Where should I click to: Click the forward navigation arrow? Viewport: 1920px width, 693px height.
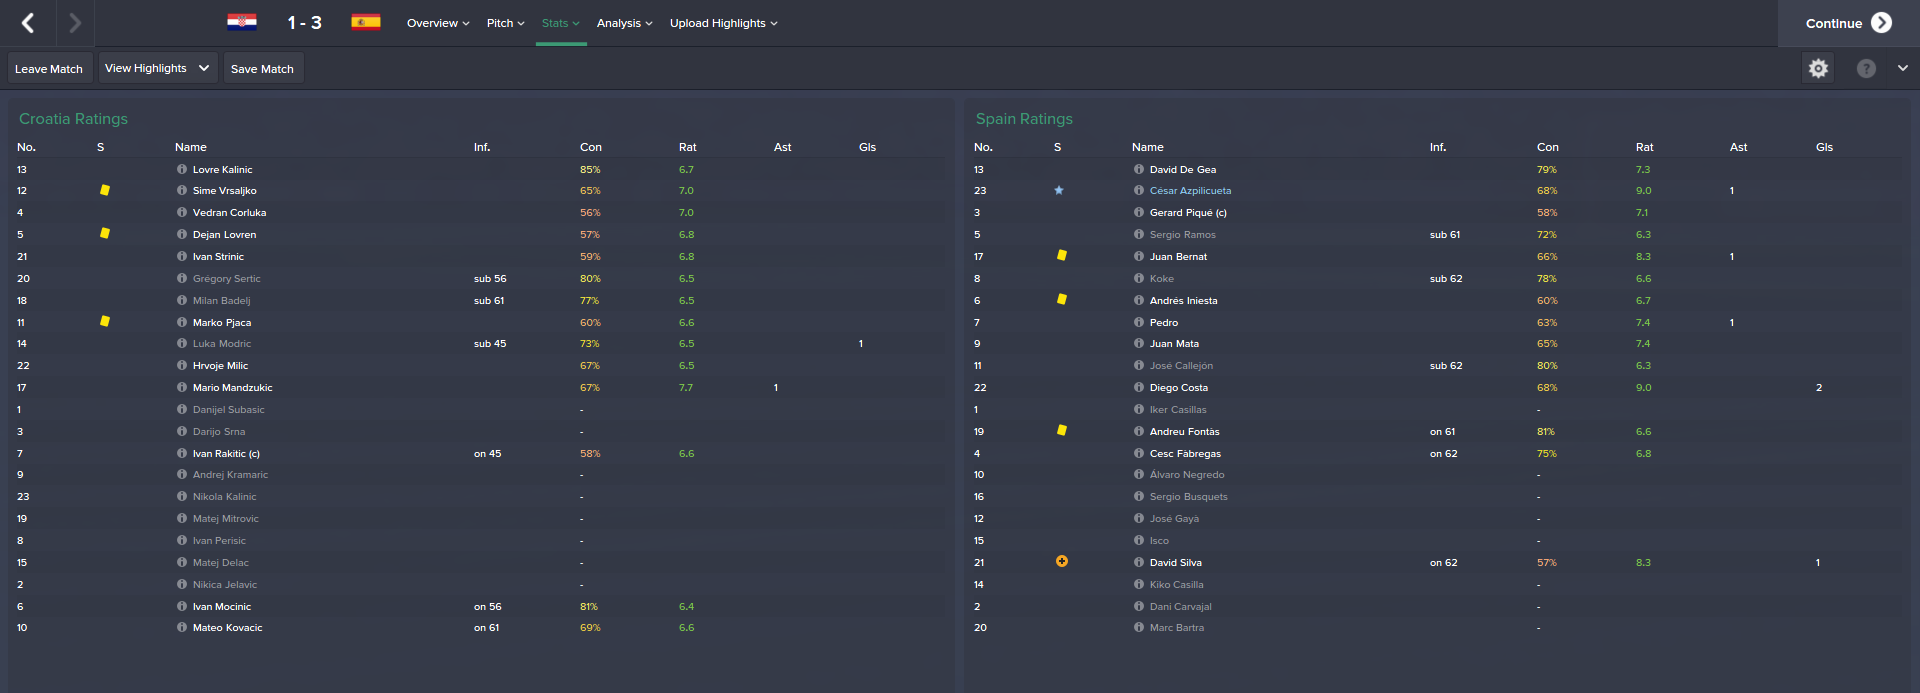coord(75,23)
